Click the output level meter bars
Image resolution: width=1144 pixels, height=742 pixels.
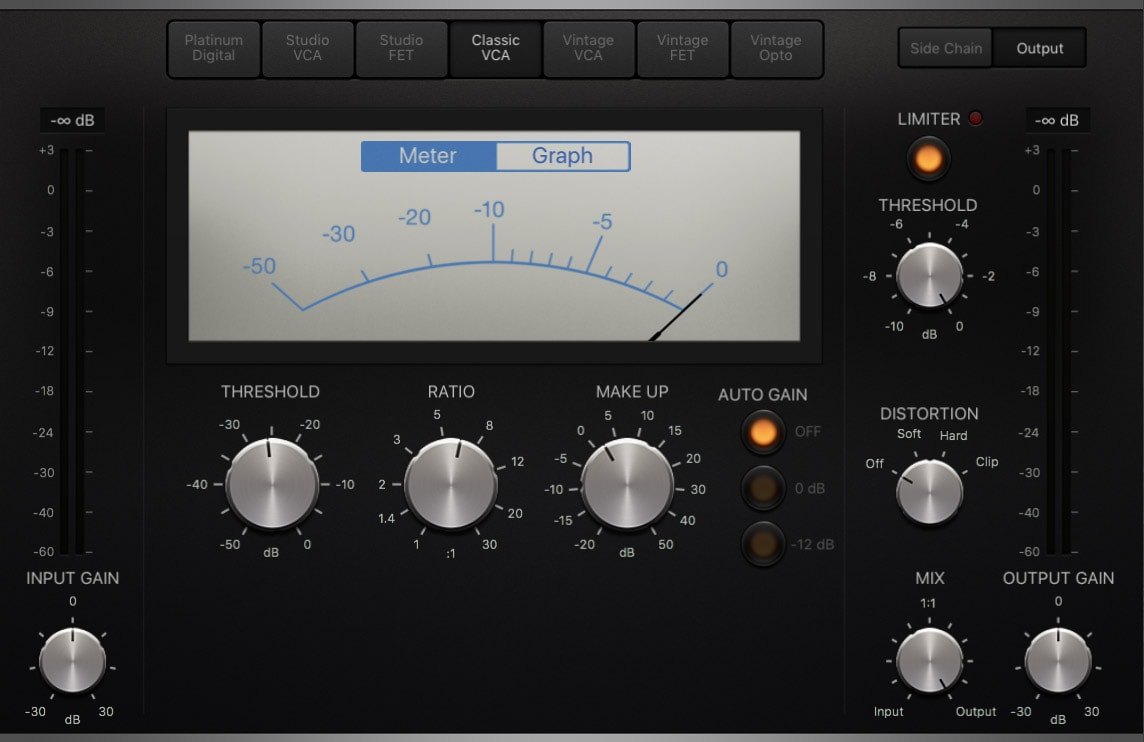tap(1059, 351)
